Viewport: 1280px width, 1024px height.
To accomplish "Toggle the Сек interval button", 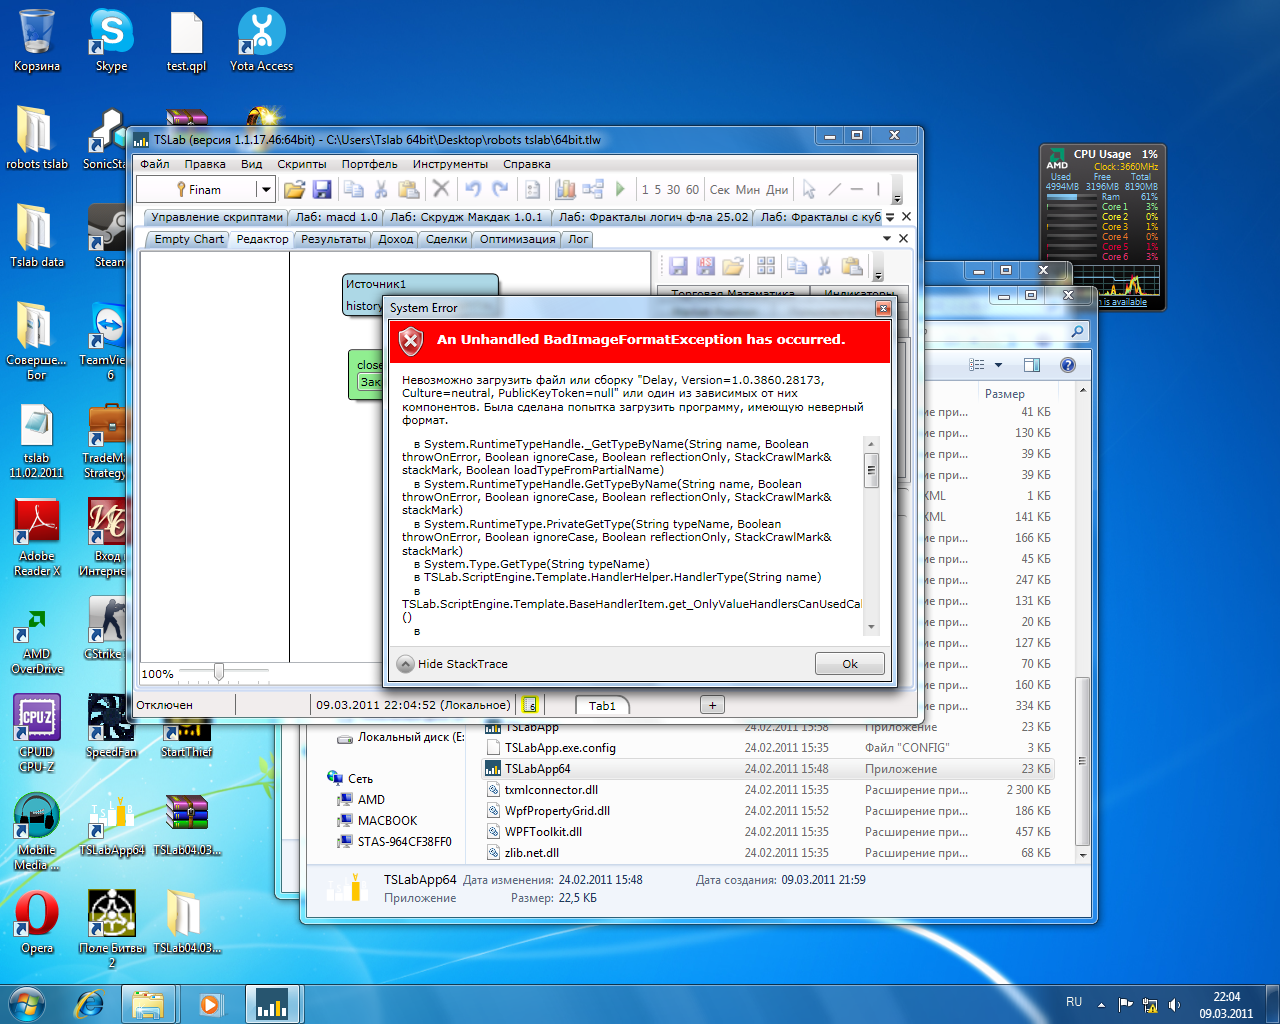I will [719, 190].
